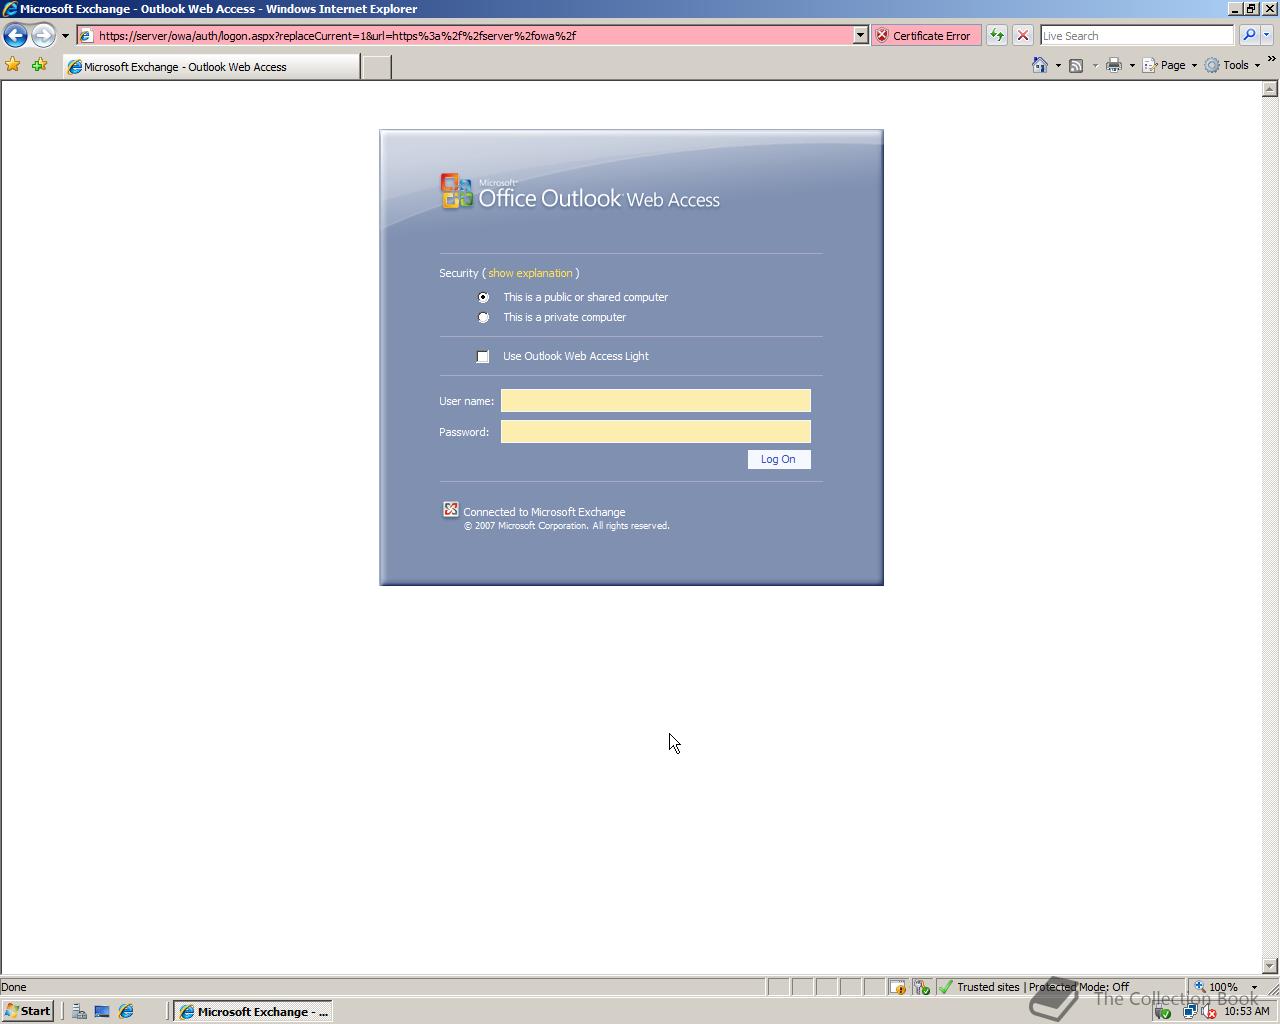The width and height of the screenshot is (1280, 1024).
Task: Click the Exchange icon beside Connected text
Action: coord(451,510)
